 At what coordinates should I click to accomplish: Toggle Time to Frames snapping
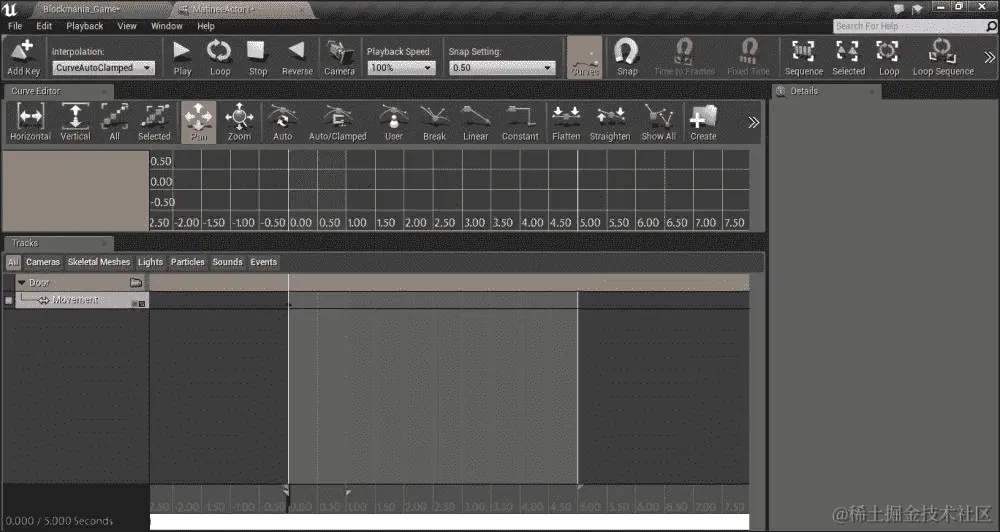(x=684, y=57)
